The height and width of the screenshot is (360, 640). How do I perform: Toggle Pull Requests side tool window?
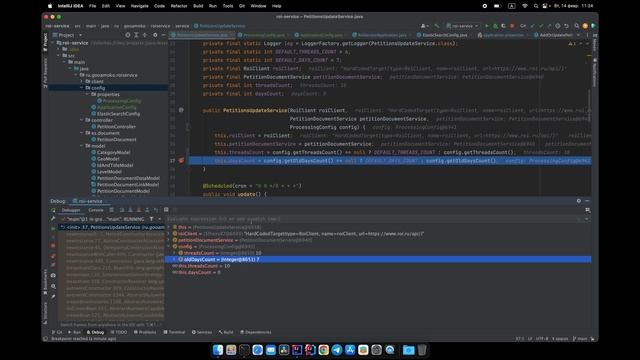(x=45, y=73)
